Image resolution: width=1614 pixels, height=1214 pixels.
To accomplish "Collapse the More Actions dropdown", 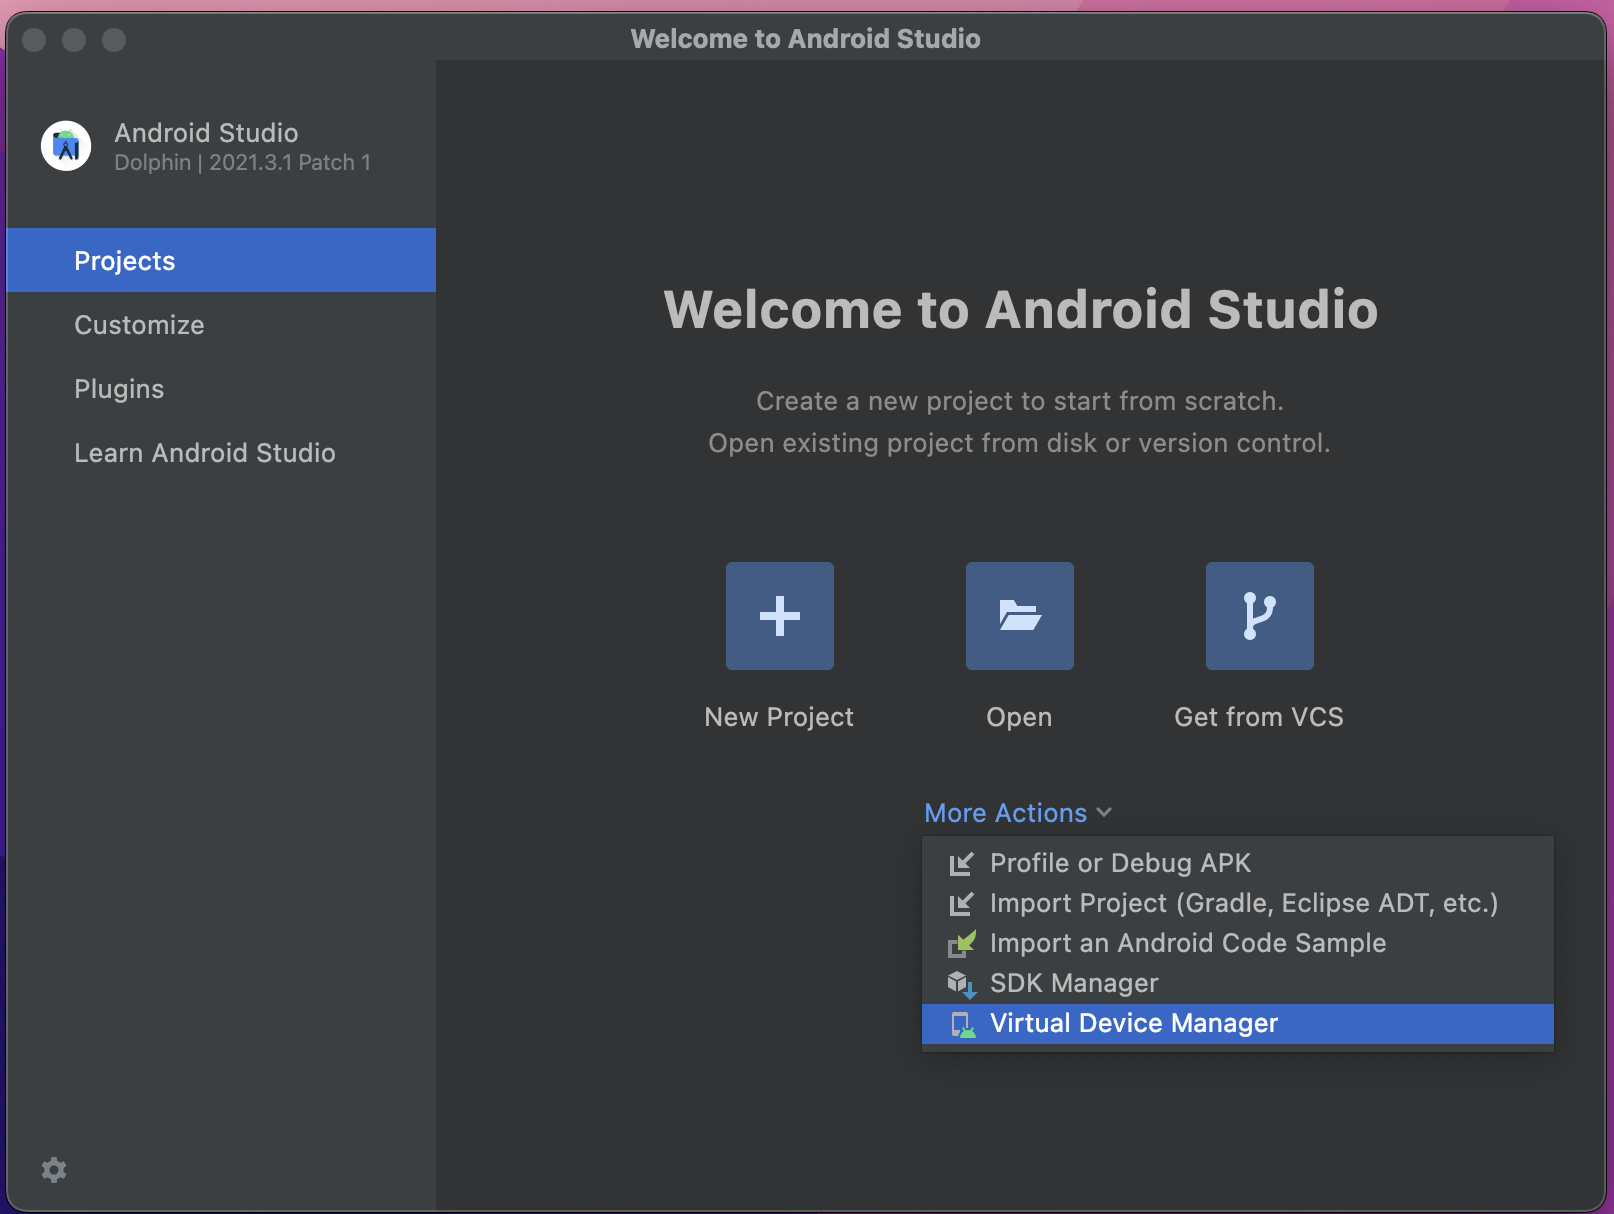I will (x=1017, y=813).
